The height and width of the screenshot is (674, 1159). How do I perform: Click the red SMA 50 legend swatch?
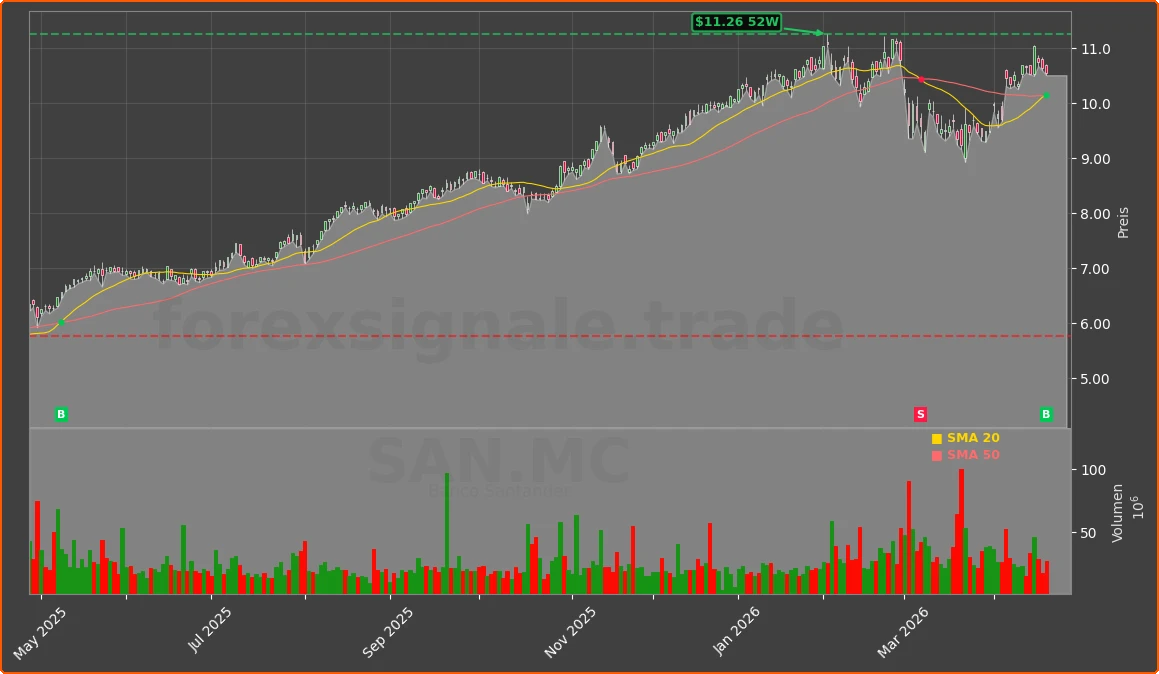pos(937,455)
